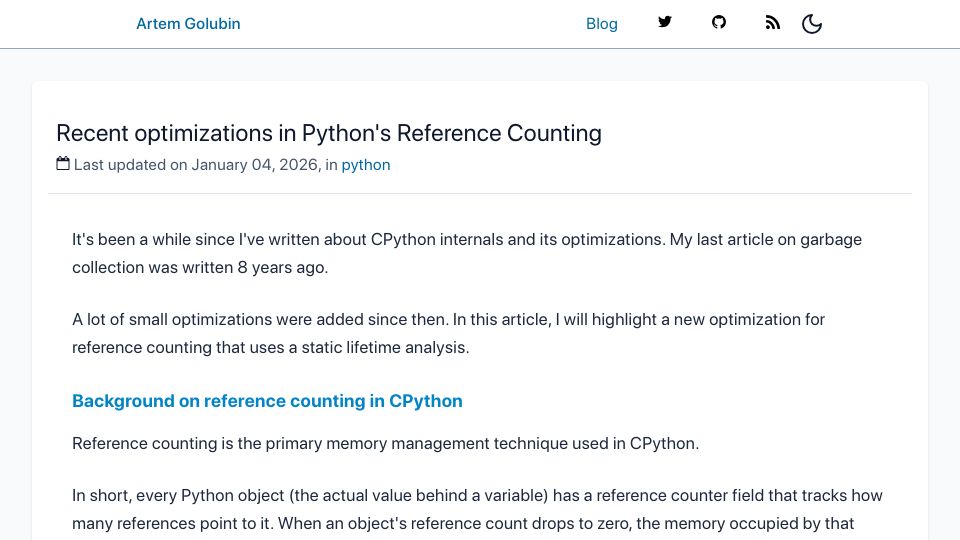
Task: Click the 'Last updated on January 04, 2026' text
Action: [196, 165]
